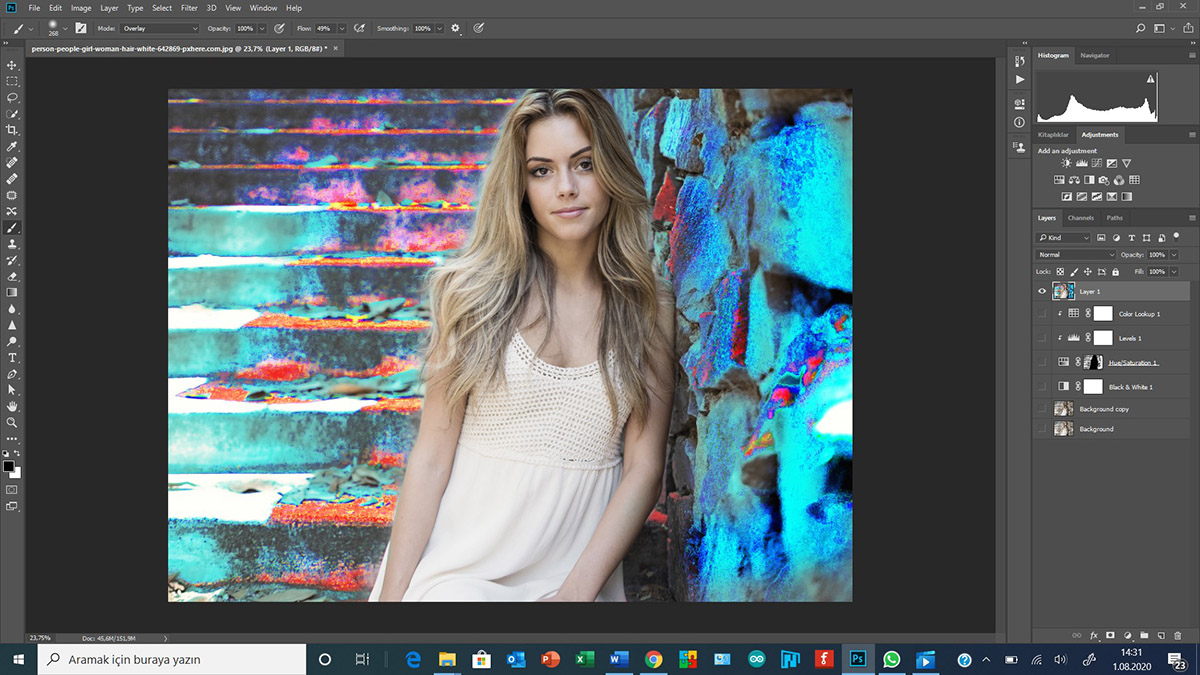Screen dimensions: 1200x675
Task: Pick the Crop tool in the toolbar
Action: pos(12,130)
